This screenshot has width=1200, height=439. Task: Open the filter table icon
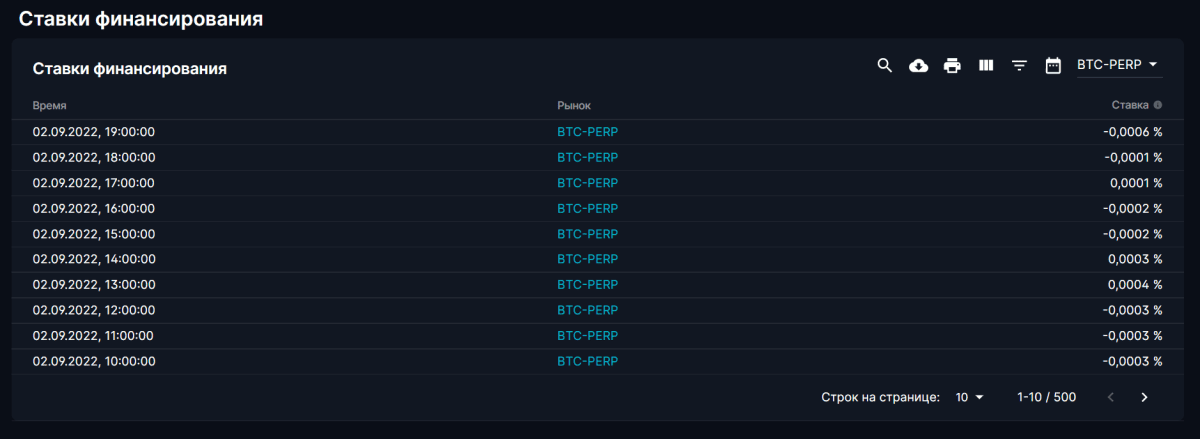coord(1019,65)
